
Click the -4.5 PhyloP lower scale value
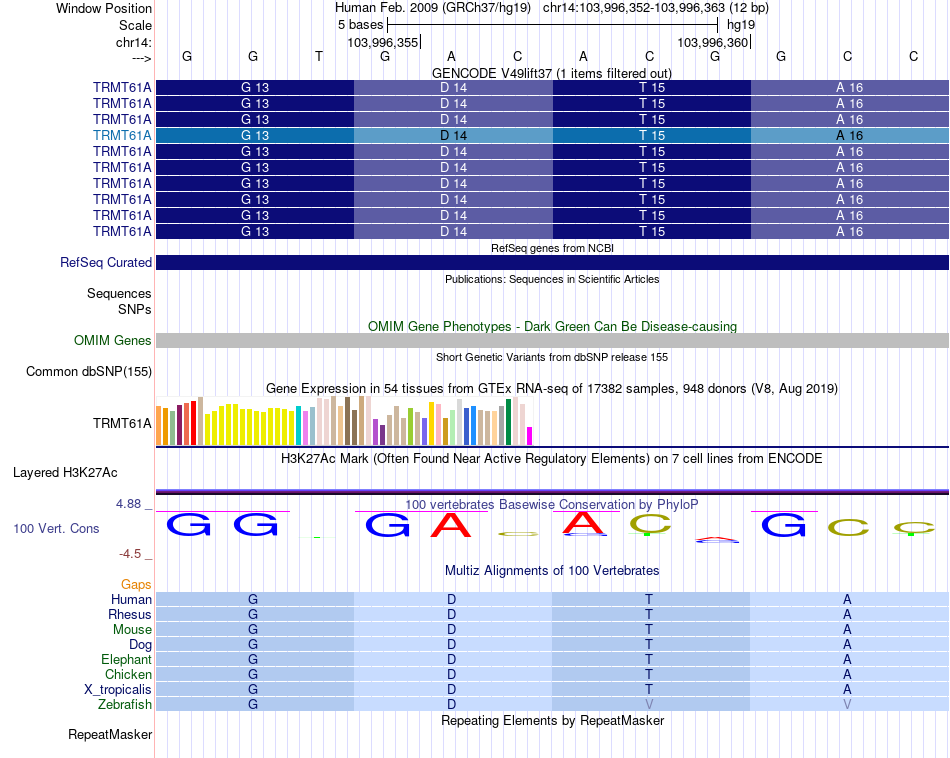[130, 553]
